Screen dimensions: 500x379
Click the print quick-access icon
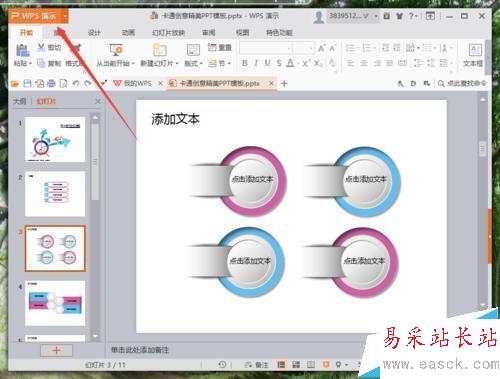(x=51, y=83)
